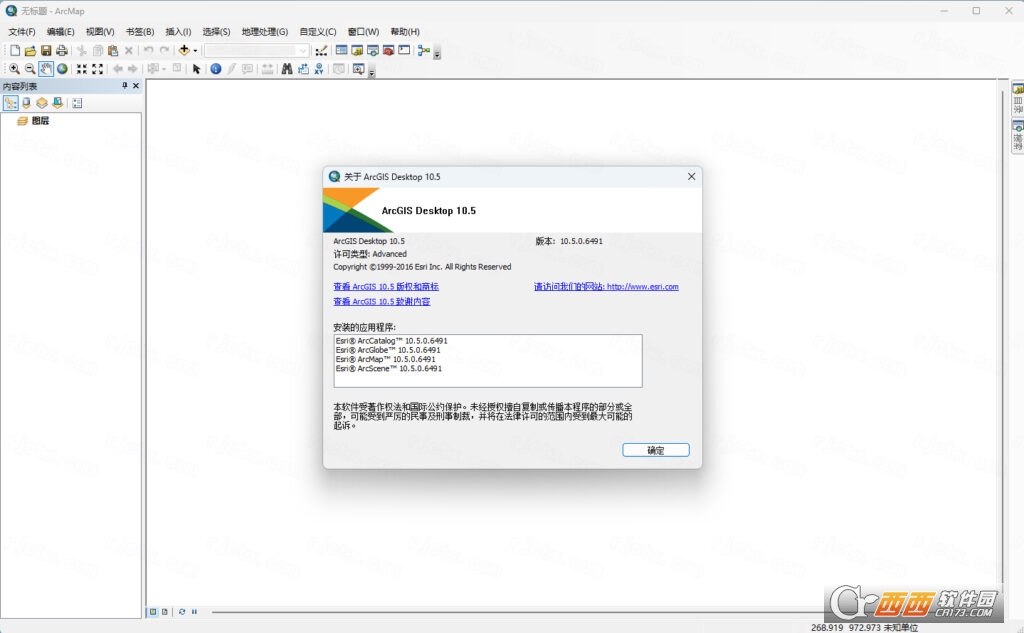This screenshot has height=633, width=1024.
Task: Select the Esri ArcMap 10.5.0.6491 entry
Action: coord(385,359)
